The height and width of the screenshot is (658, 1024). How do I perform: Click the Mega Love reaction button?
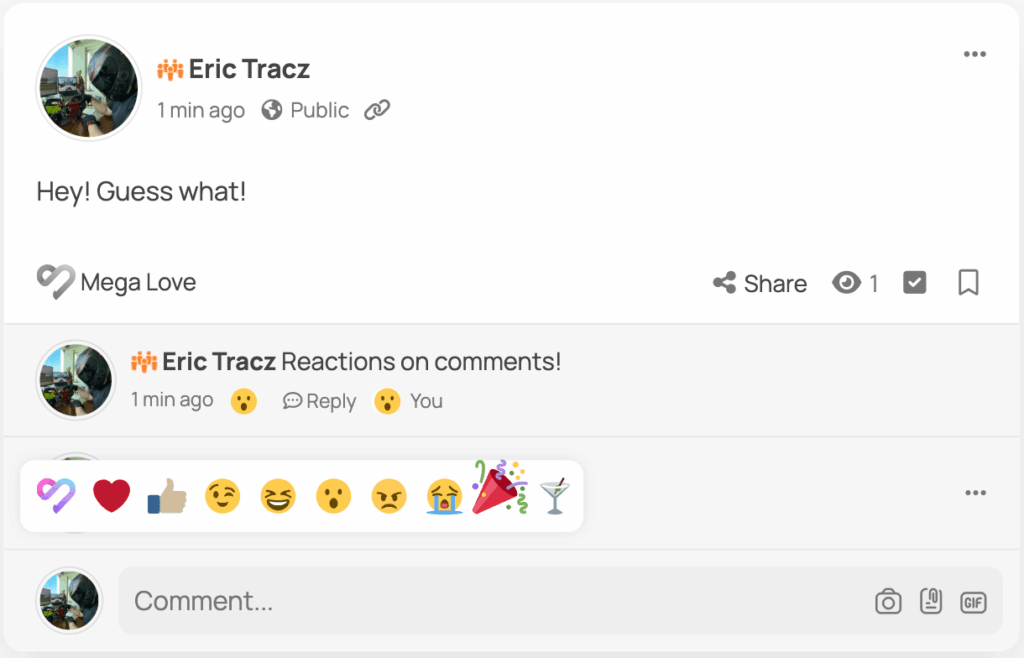coord(116,283)
